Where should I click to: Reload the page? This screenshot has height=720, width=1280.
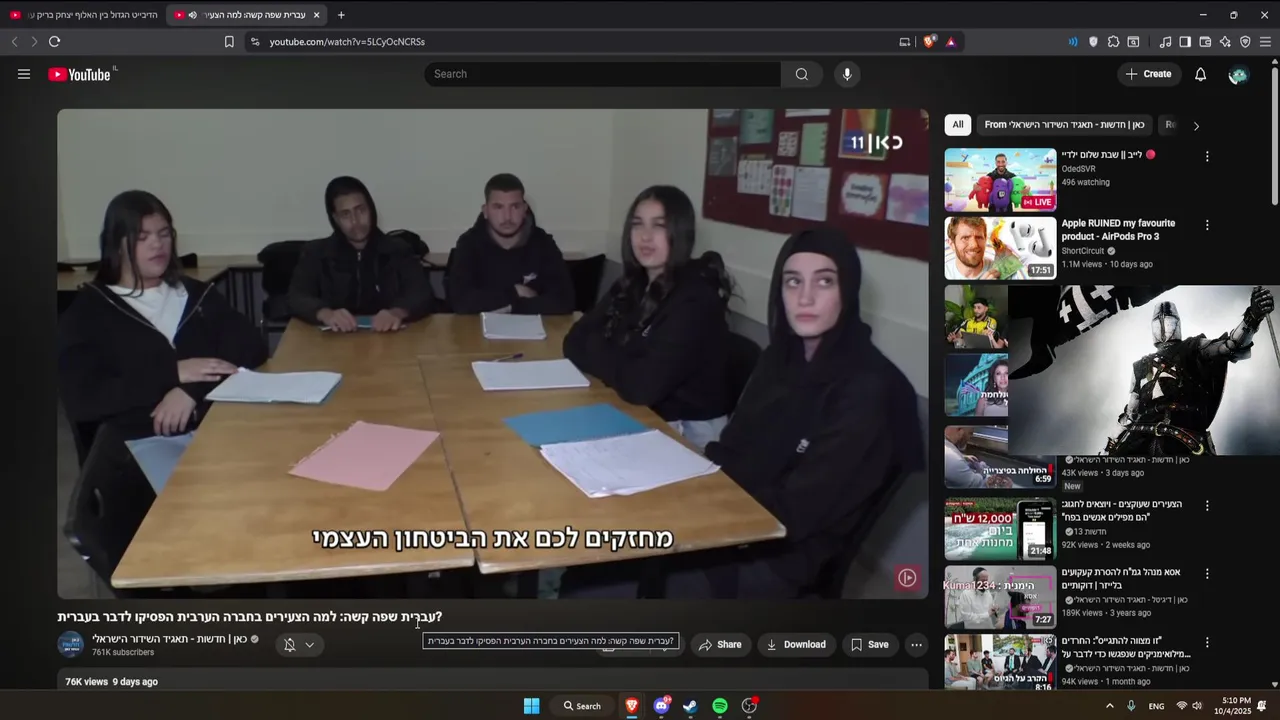click(54, 42)
